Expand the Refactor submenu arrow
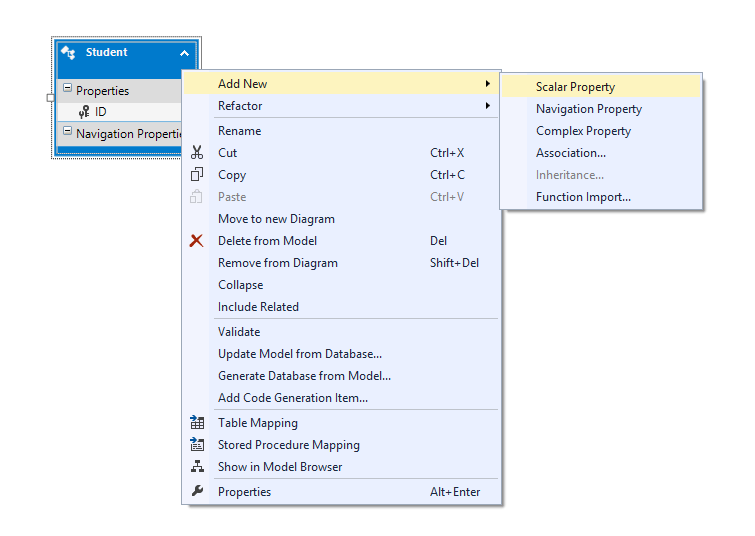The height and width of the screenshot is (536, 755). point(488,105)
